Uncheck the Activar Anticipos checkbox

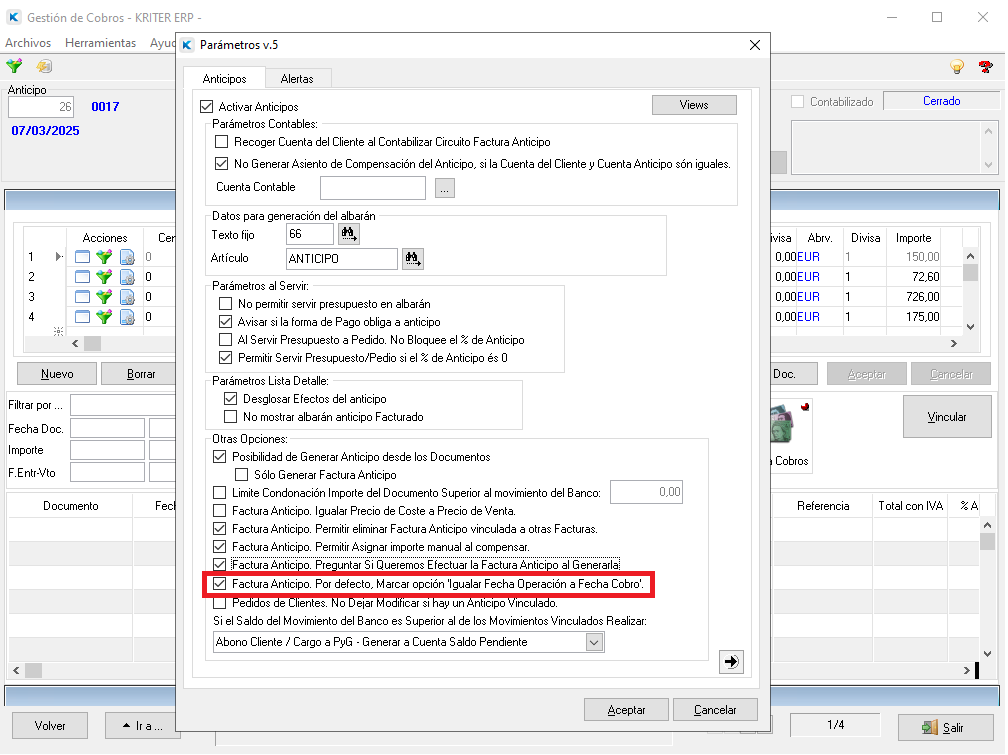[x=207, y=107]
